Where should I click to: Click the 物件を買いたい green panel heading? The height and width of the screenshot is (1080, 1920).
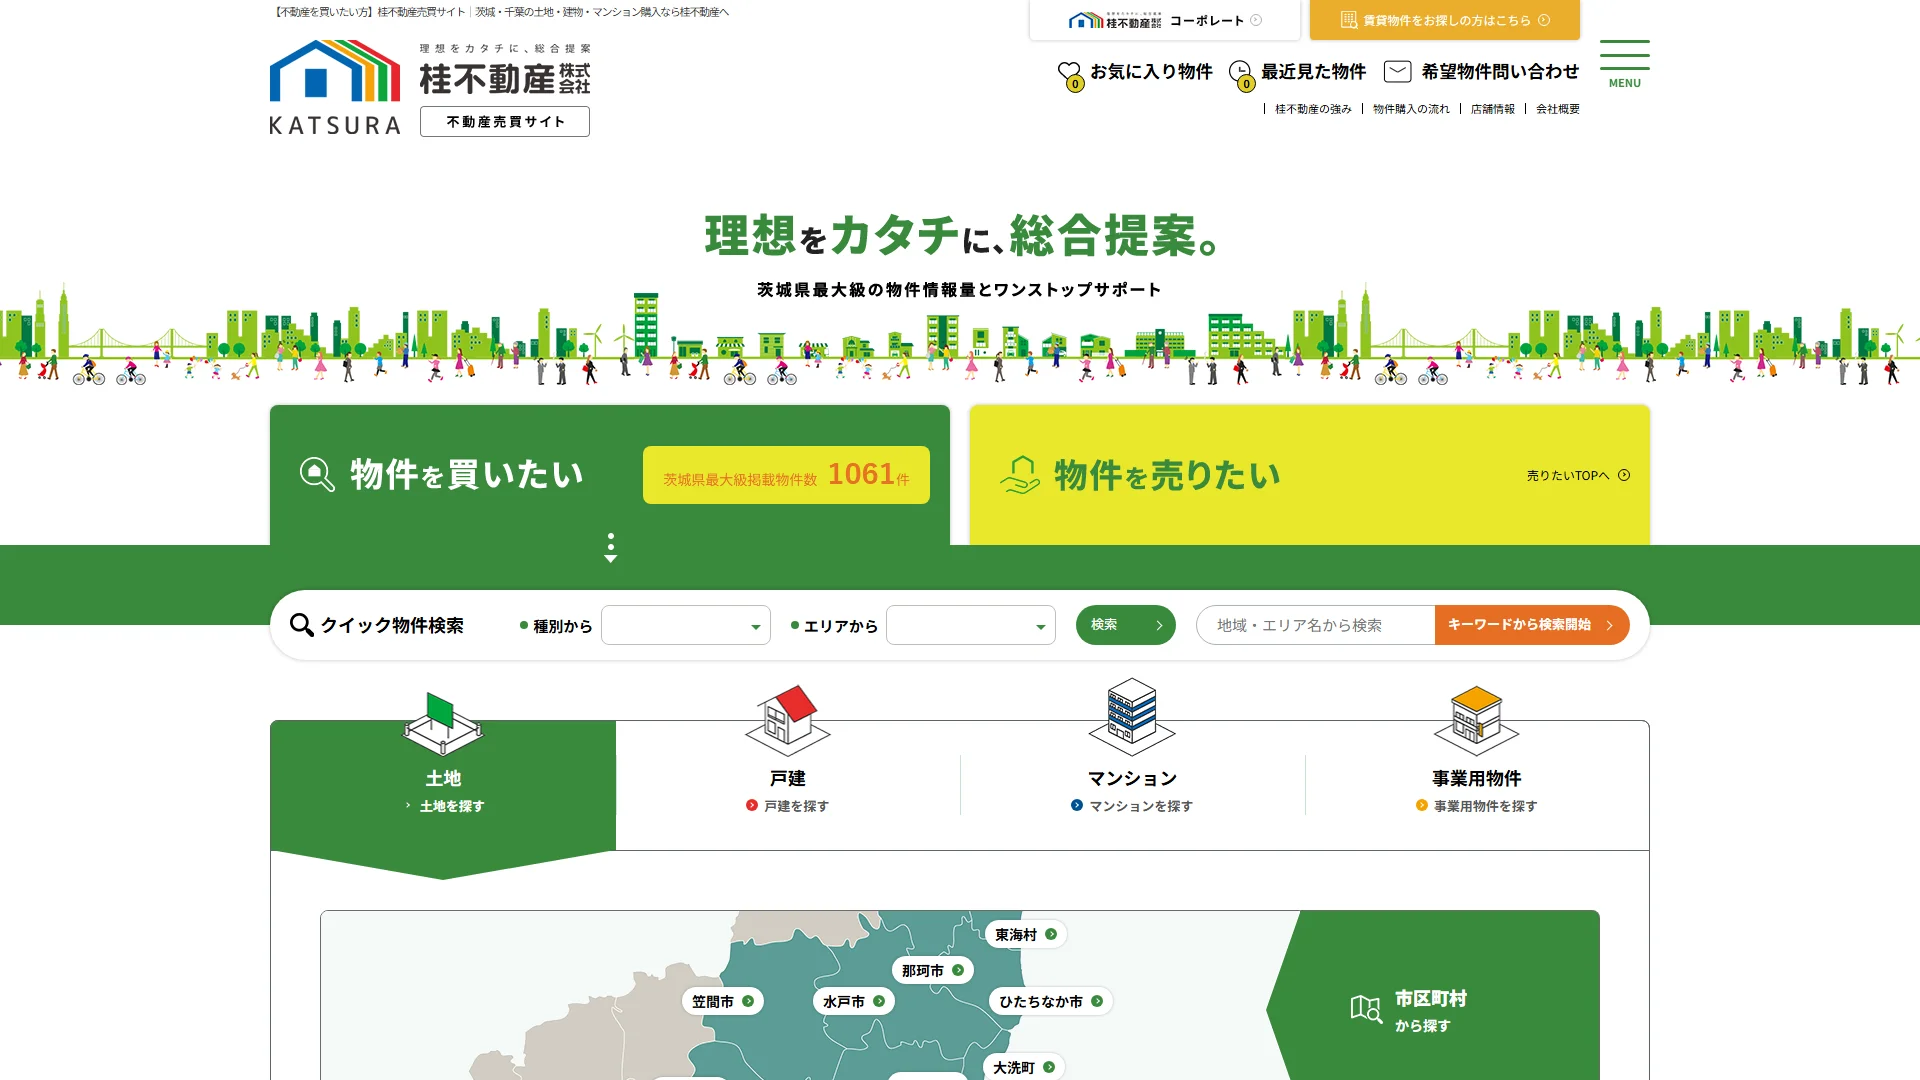click(x=466, y=475)
